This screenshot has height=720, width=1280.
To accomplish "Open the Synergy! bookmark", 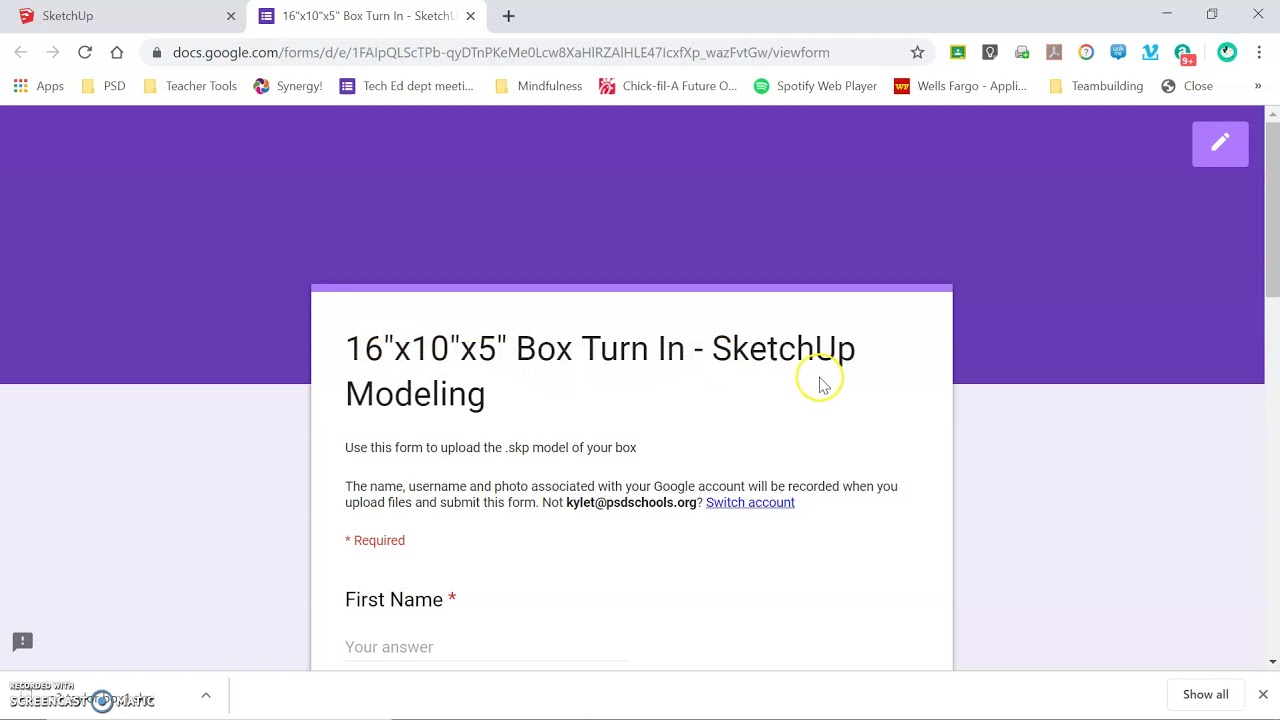I will coord(288,86).
